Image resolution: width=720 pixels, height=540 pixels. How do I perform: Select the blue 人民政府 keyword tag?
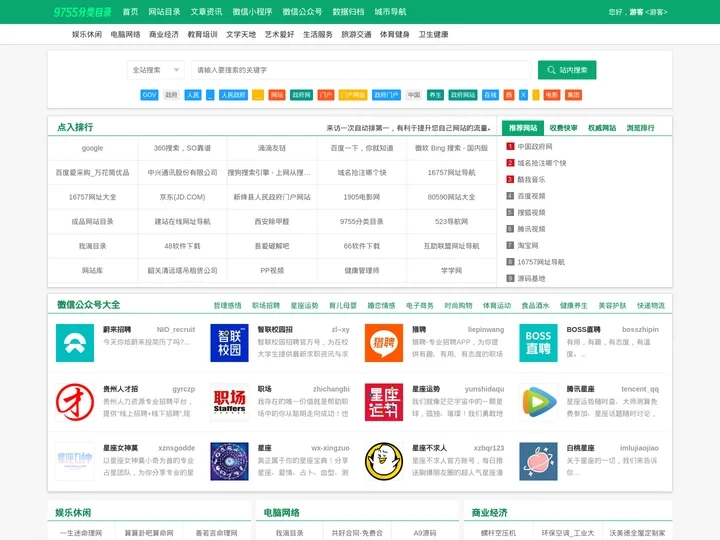click(233, 95)
